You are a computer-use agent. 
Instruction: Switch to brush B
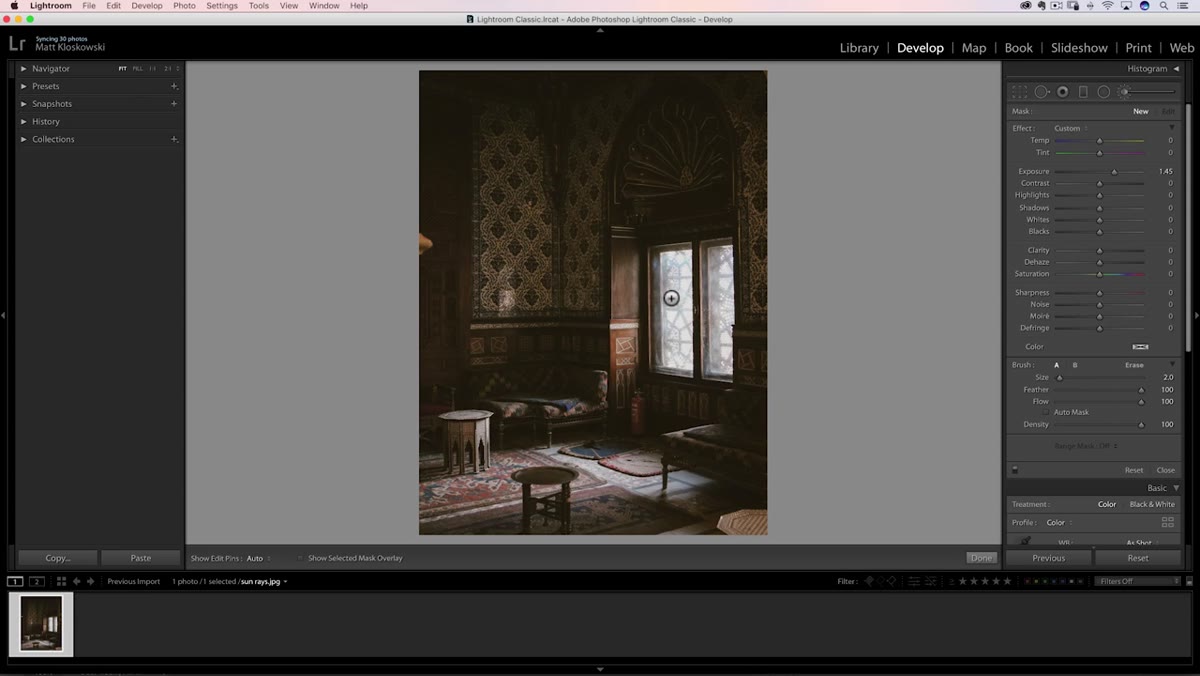pyautogui.click(x=1075, y=365)
